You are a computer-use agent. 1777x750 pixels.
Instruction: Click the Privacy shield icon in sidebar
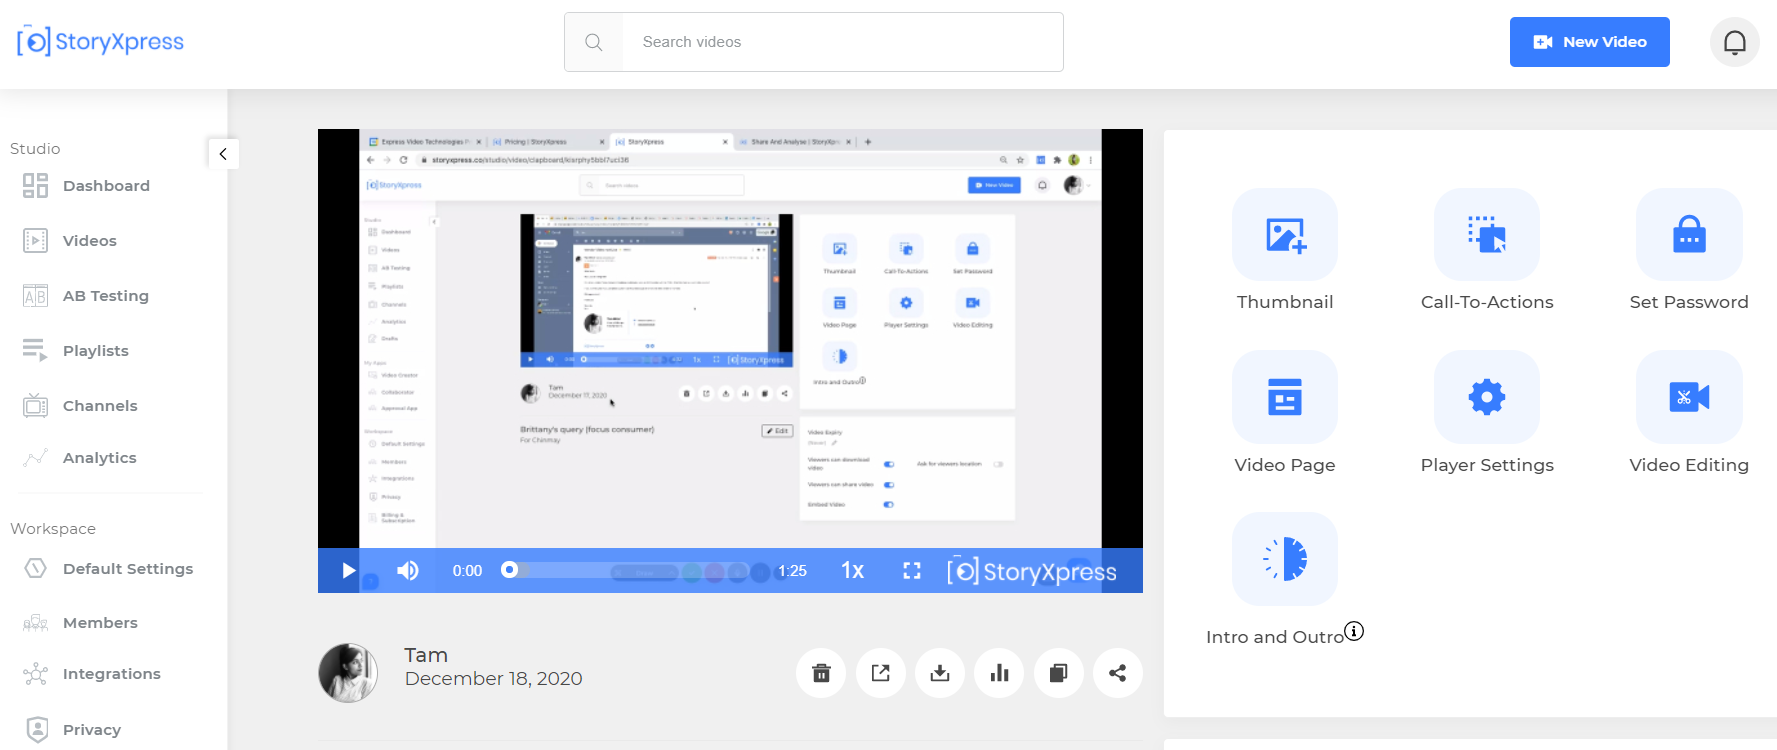[37, 729]
